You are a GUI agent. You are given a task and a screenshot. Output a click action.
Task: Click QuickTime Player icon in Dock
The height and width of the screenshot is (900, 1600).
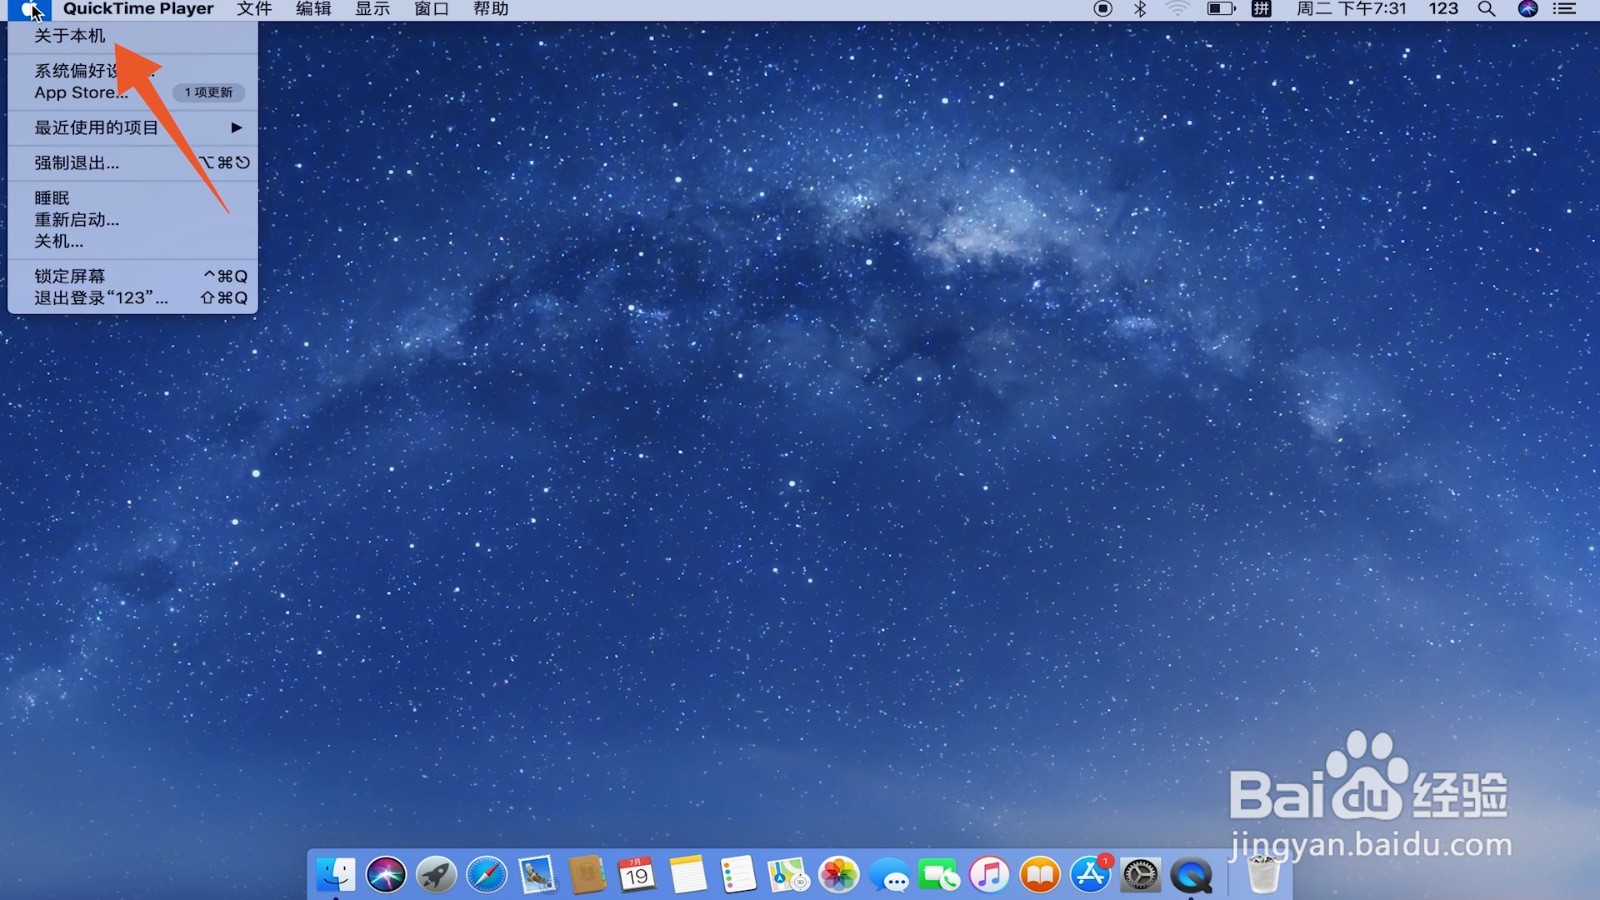[1191, 875]
